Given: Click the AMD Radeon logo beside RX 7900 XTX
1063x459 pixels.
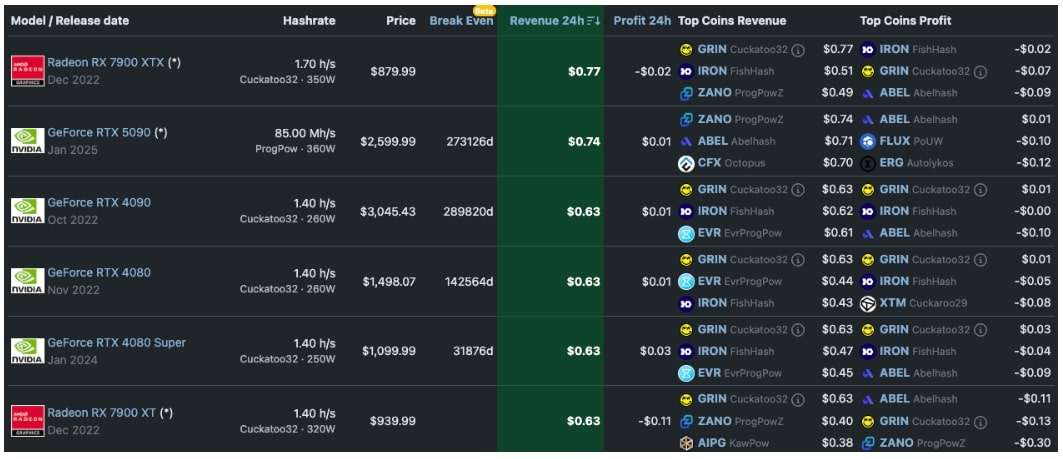Looking at the screenshot, I should pos(28,71).
